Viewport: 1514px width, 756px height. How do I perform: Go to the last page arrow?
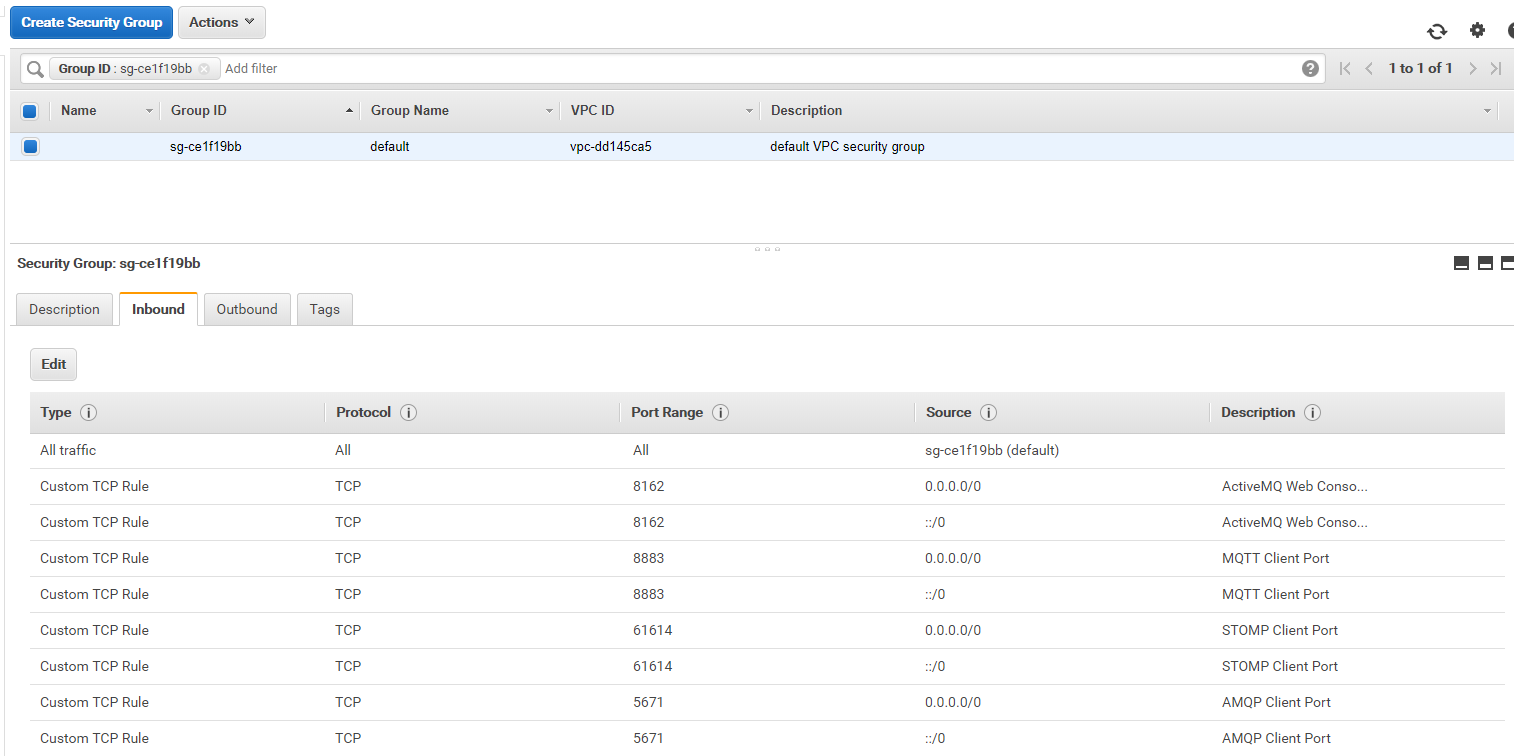click(1496, 68)
